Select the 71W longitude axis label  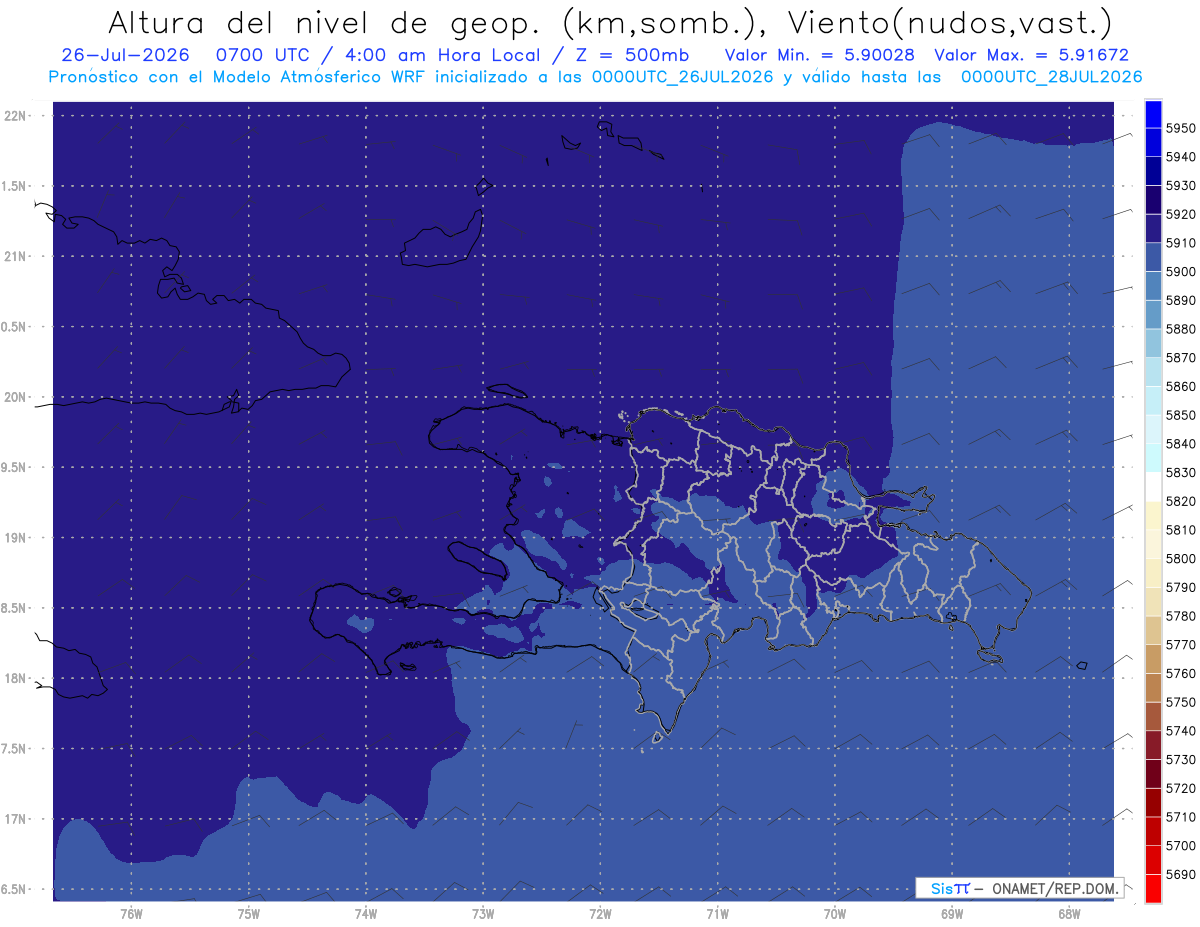point(717,914)
